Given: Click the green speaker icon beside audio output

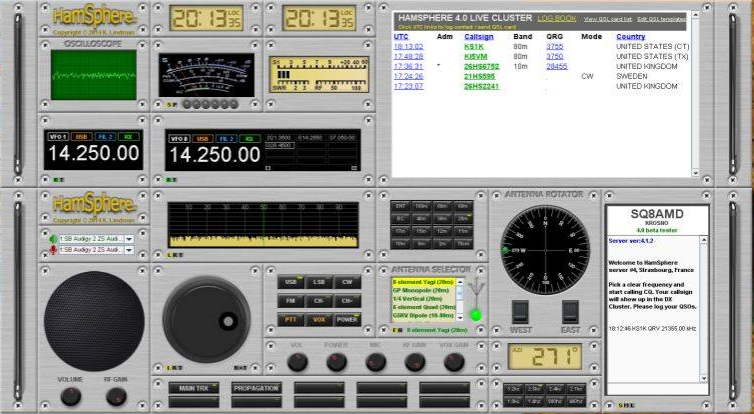Looking at the screenshot, I should (53, 239).
